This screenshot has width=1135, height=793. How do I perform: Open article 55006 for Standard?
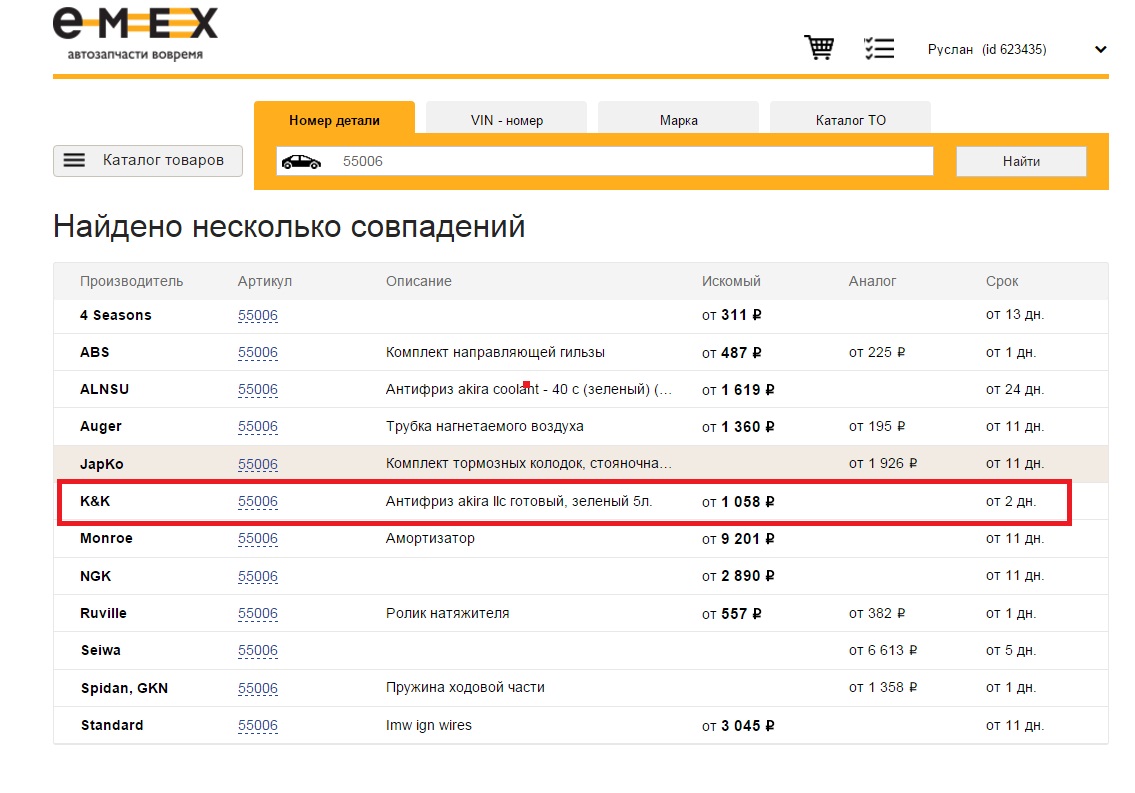click(x=258, y=725)
